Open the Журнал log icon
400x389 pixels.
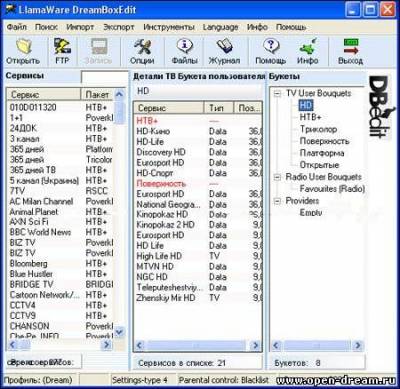pyautogui.click(x=224, y=47)
